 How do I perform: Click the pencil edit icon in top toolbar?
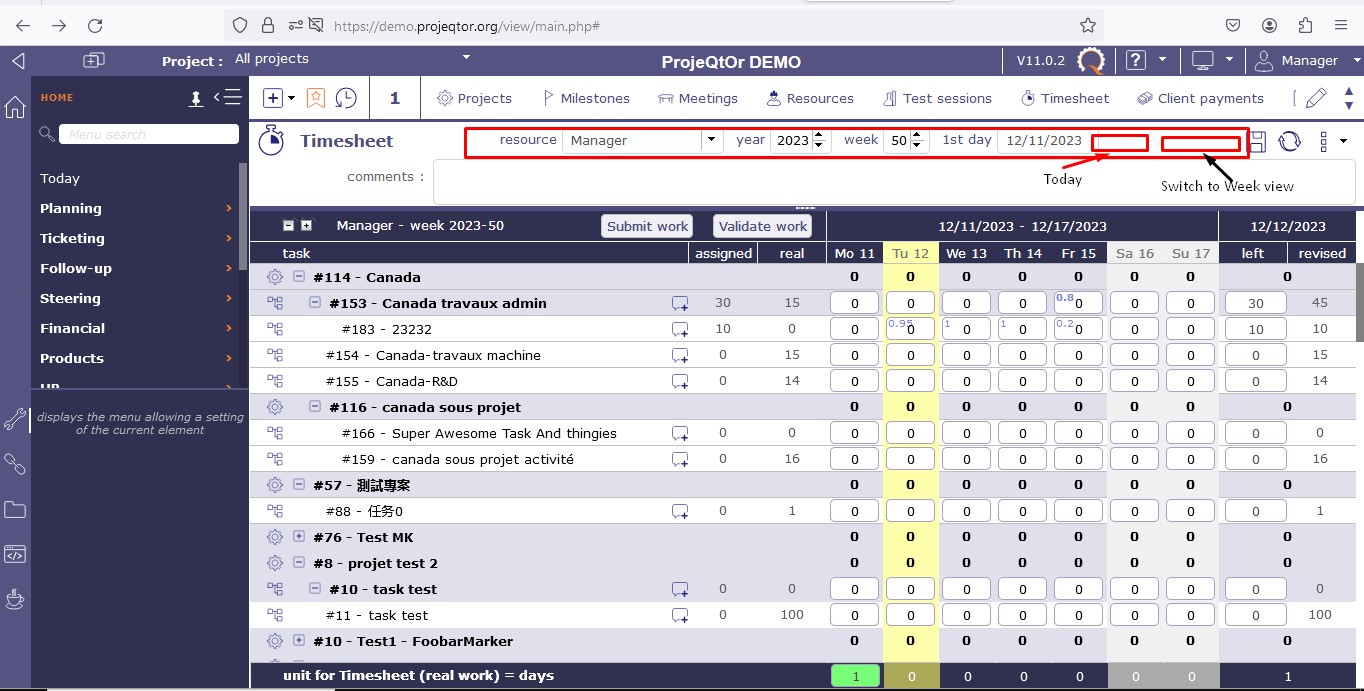point(1316,98)
